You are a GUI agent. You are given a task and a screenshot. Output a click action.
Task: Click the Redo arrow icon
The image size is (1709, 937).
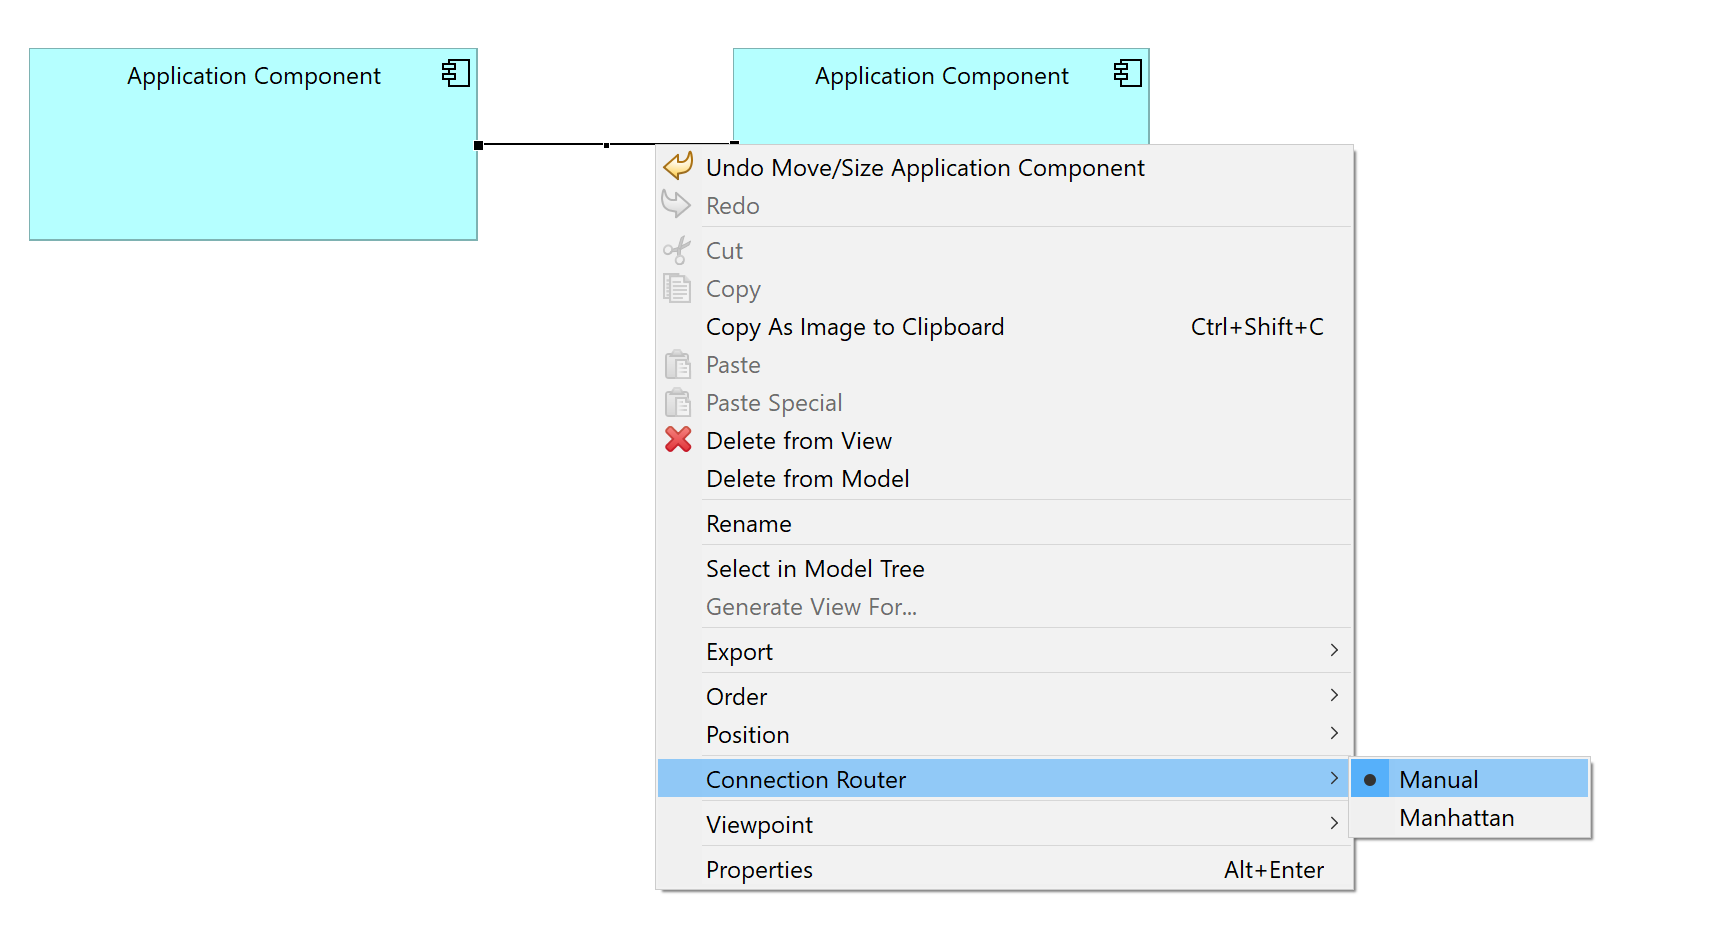coord(678,205)
